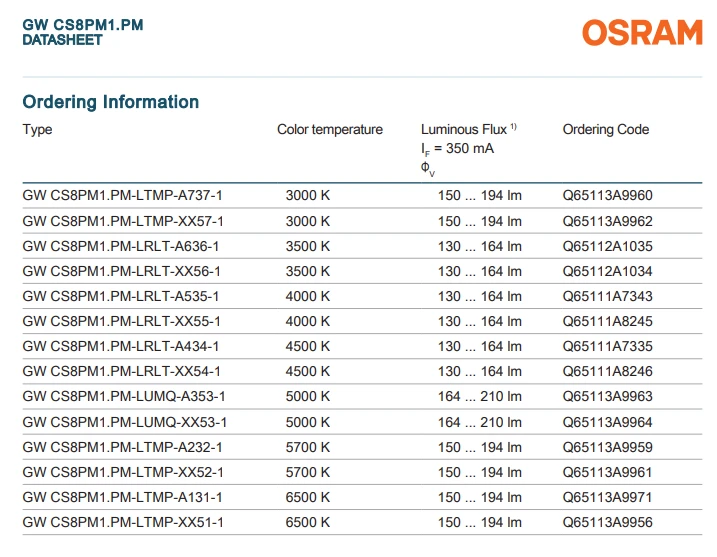Screen dimensions: 717x557
Task: Click the Ordering Information heading
Action: pyautogui.click(x=111, y=102)
